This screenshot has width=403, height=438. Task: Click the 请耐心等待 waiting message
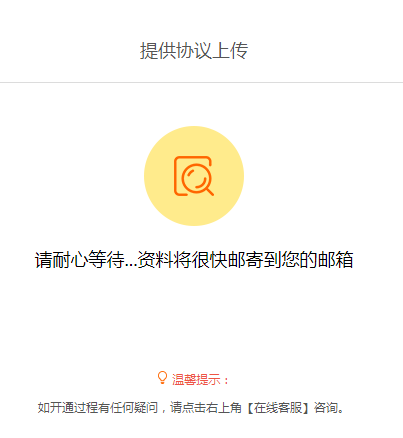tap(80, 260)
